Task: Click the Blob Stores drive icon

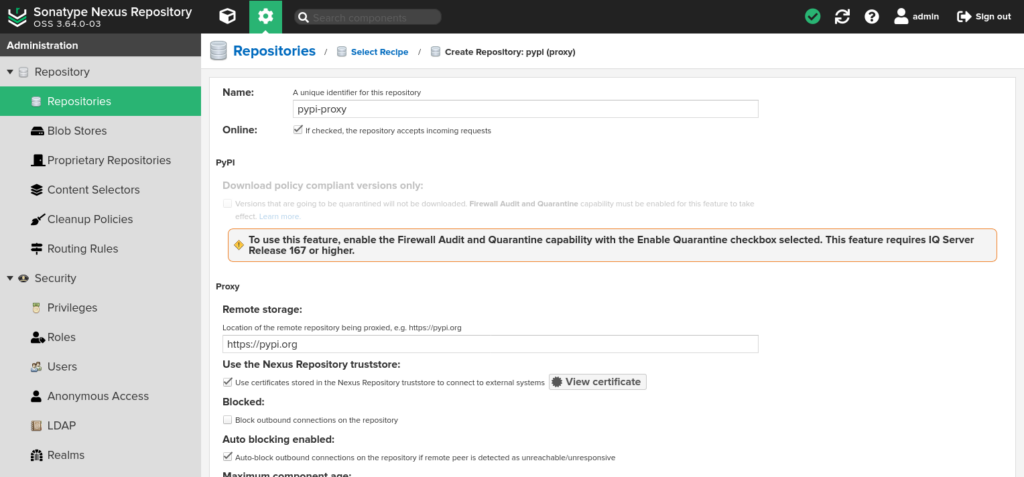Action: [x=37, y=131]
